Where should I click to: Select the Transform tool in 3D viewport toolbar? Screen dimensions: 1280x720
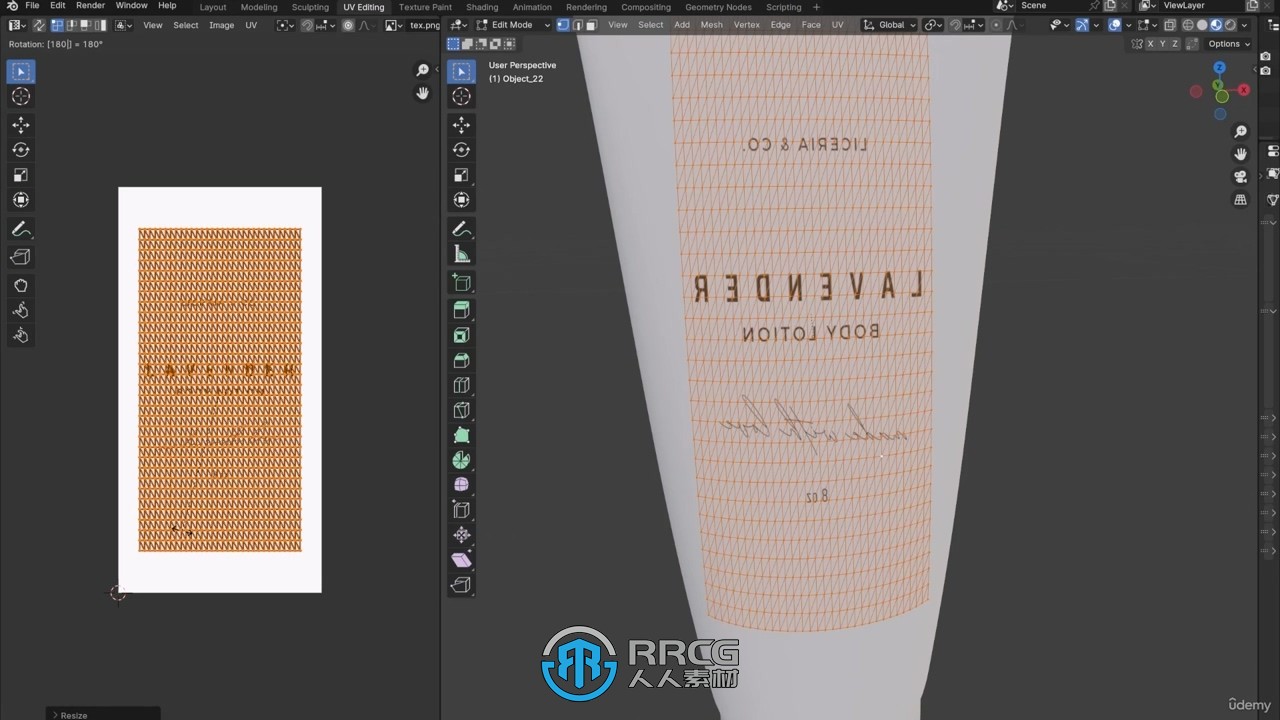[461, 200]
